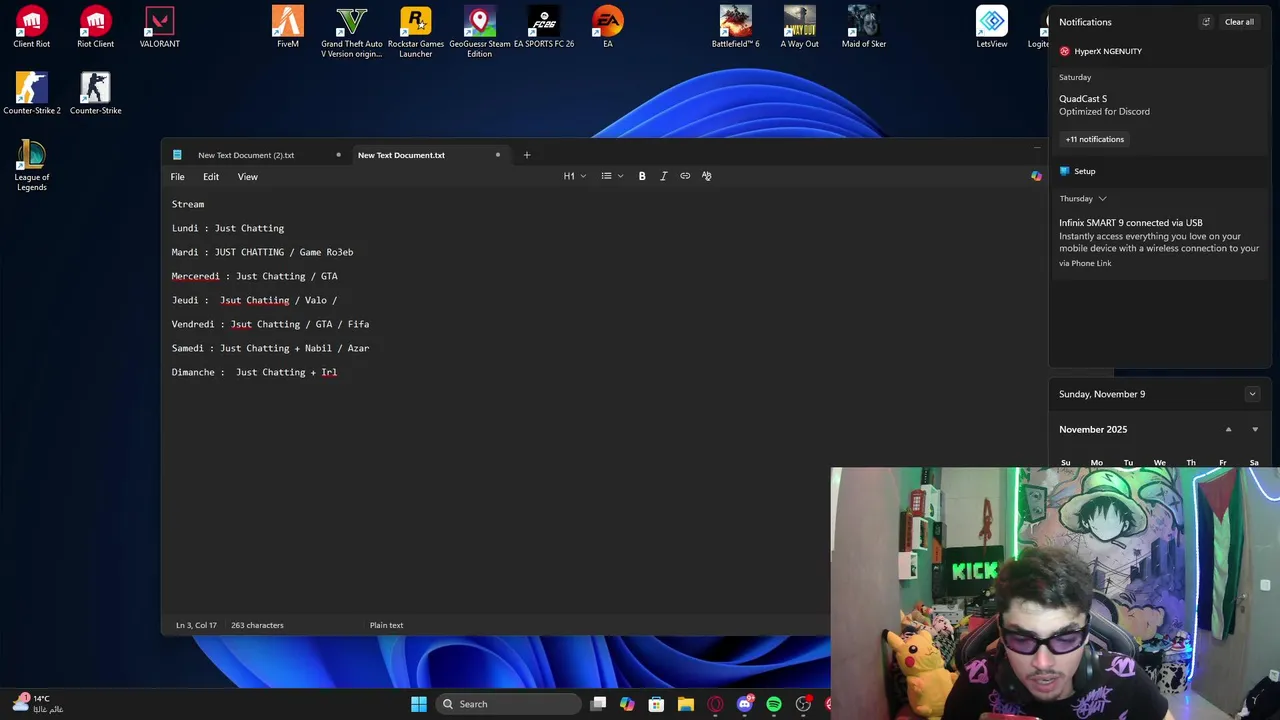Launch the Counter-Strike 2 shortcut
This screenshot has height=720, width=1280.
click(x=32, y=93)
